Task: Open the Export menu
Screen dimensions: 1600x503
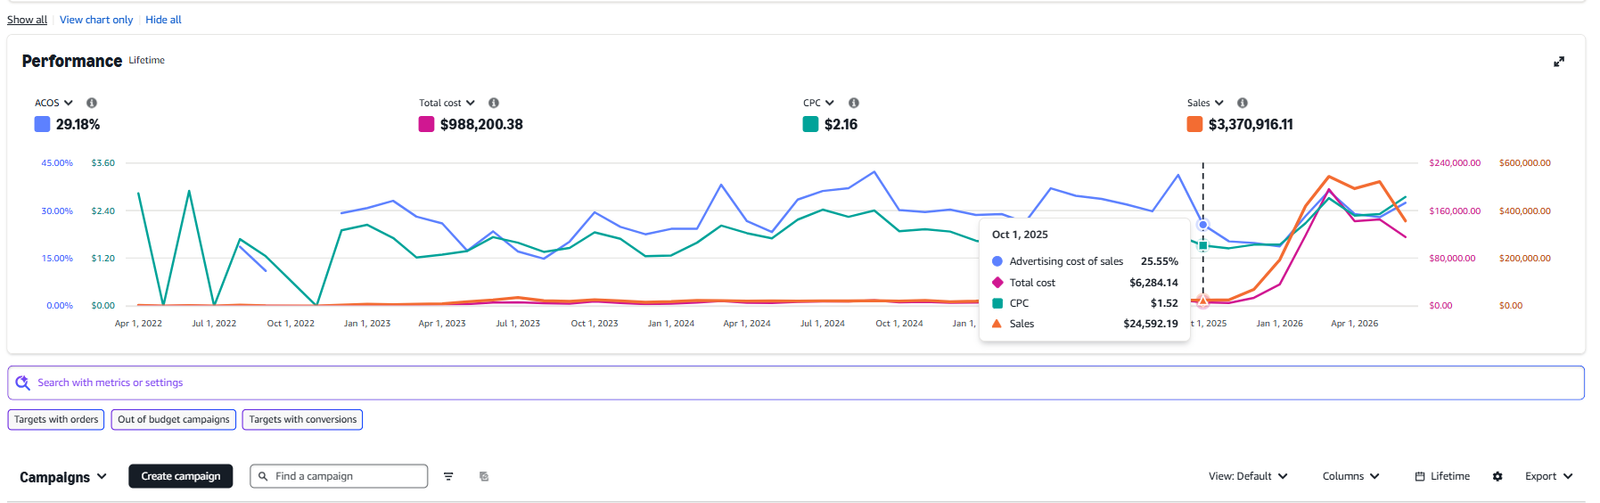Action: [1549, 477]
